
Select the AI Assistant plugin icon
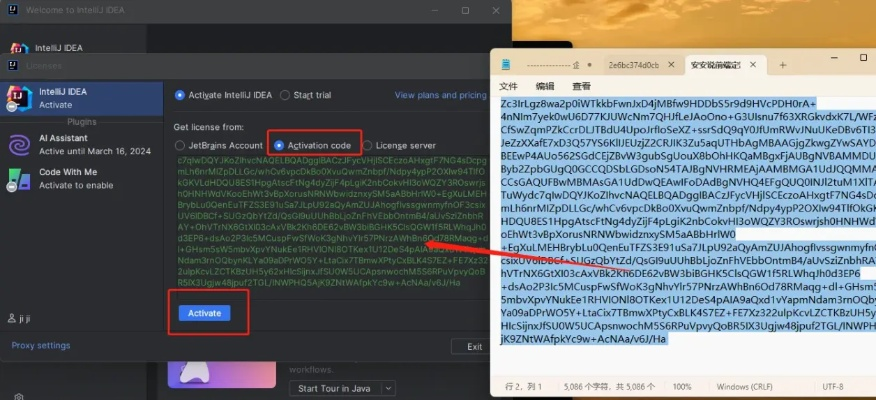point(20,145)
